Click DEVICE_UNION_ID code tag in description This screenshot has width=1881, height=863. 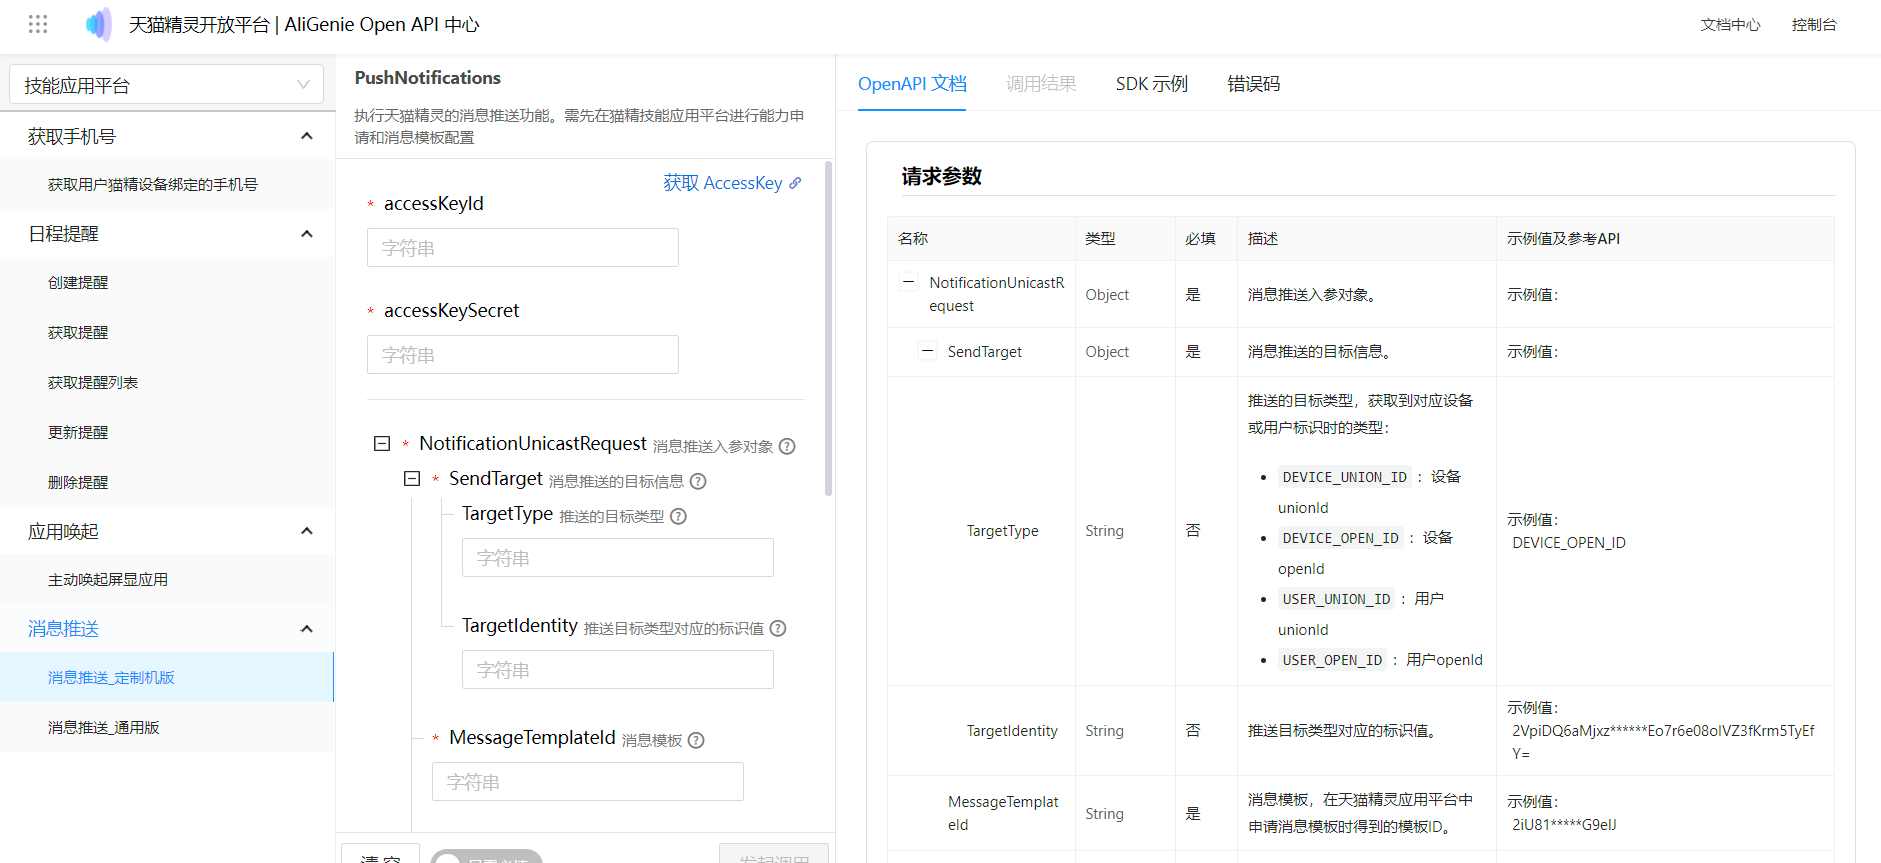click(x=1344, y=477)
